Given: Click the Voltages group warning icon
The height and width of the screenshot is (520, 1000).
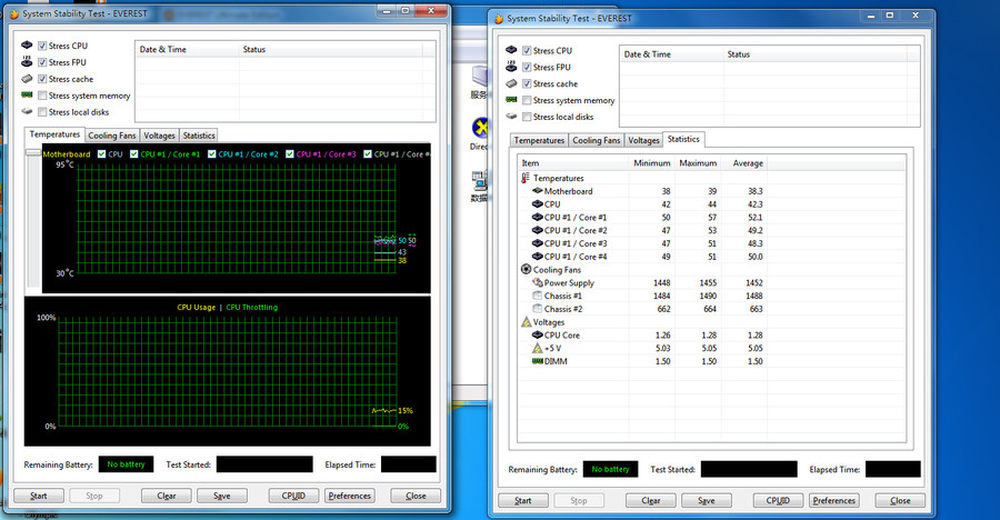Looking at the screenshot, I should click(x=526, y=322).
